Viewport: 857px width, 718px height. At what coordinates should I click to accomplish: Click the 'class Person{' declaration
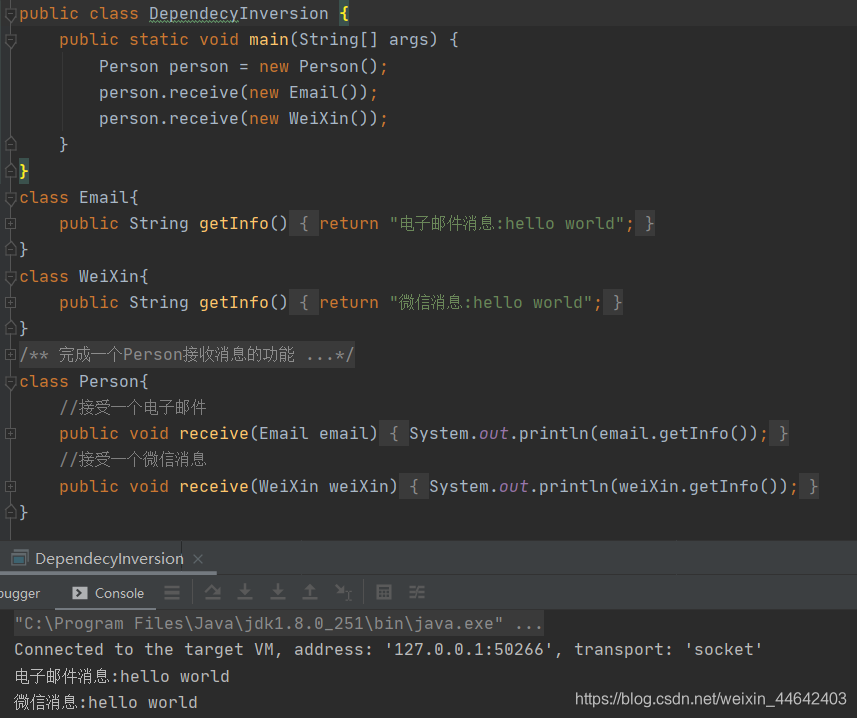point(84,381)
